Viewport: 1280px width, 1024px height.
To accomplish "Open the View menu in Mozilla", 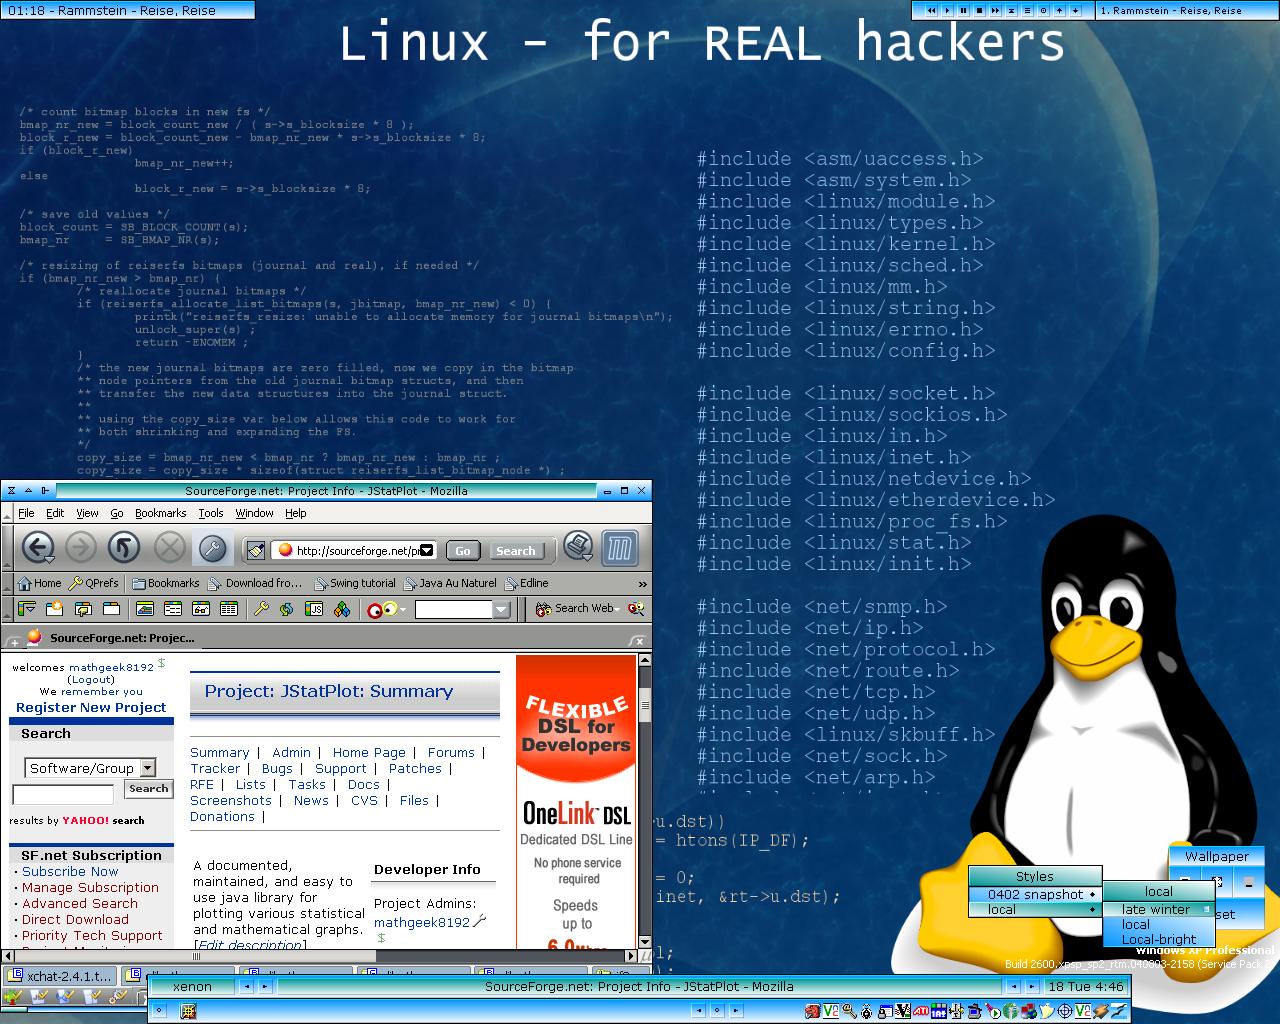I will [88, 513].
